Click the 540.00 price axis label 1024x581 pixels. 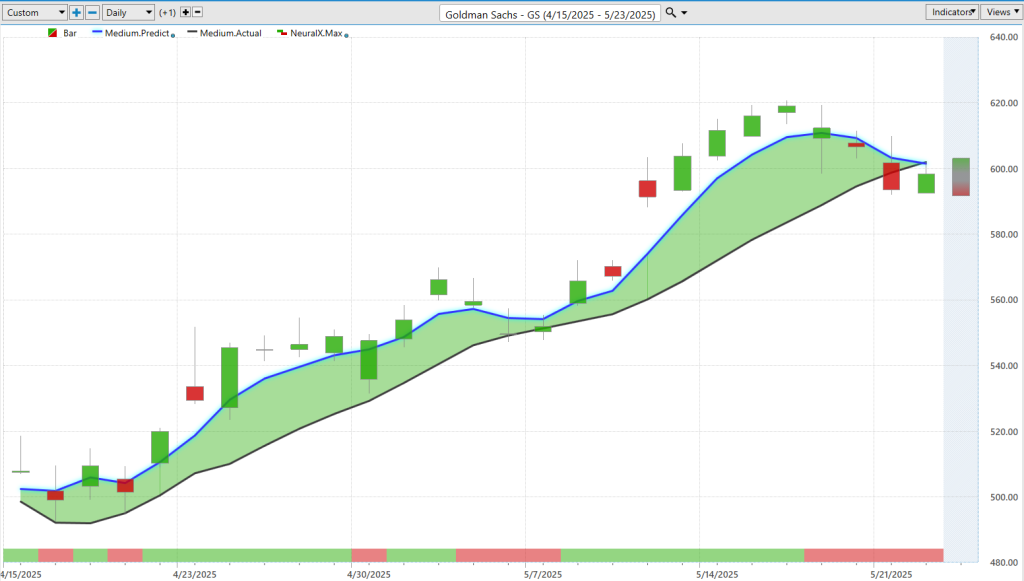pos(1003,366)
